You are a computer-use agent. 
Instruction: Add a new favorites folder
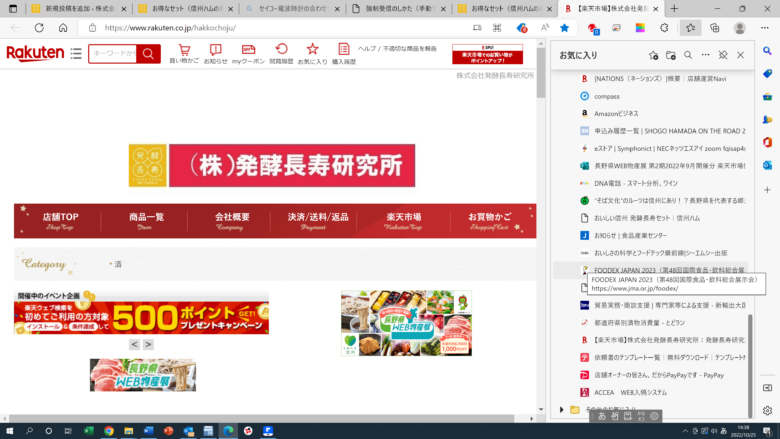coord(671,55)
